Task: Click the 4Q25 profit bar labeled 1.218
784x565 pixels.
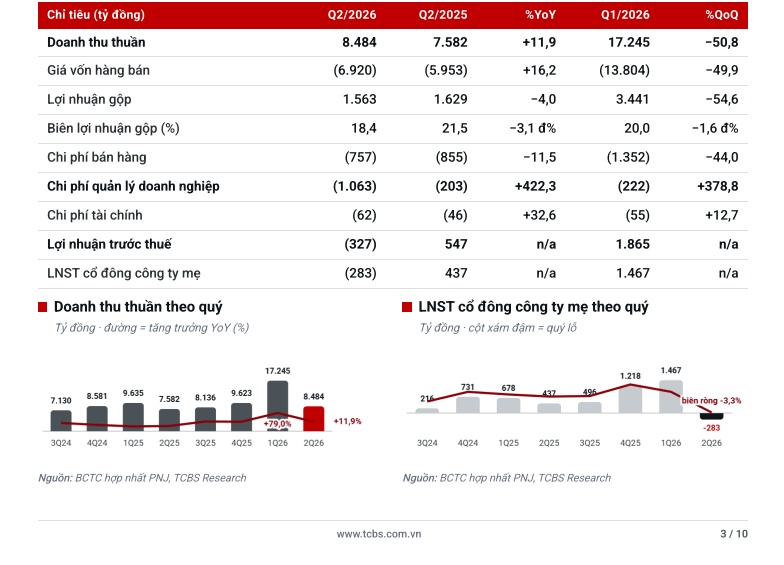Action: point(630,400)
